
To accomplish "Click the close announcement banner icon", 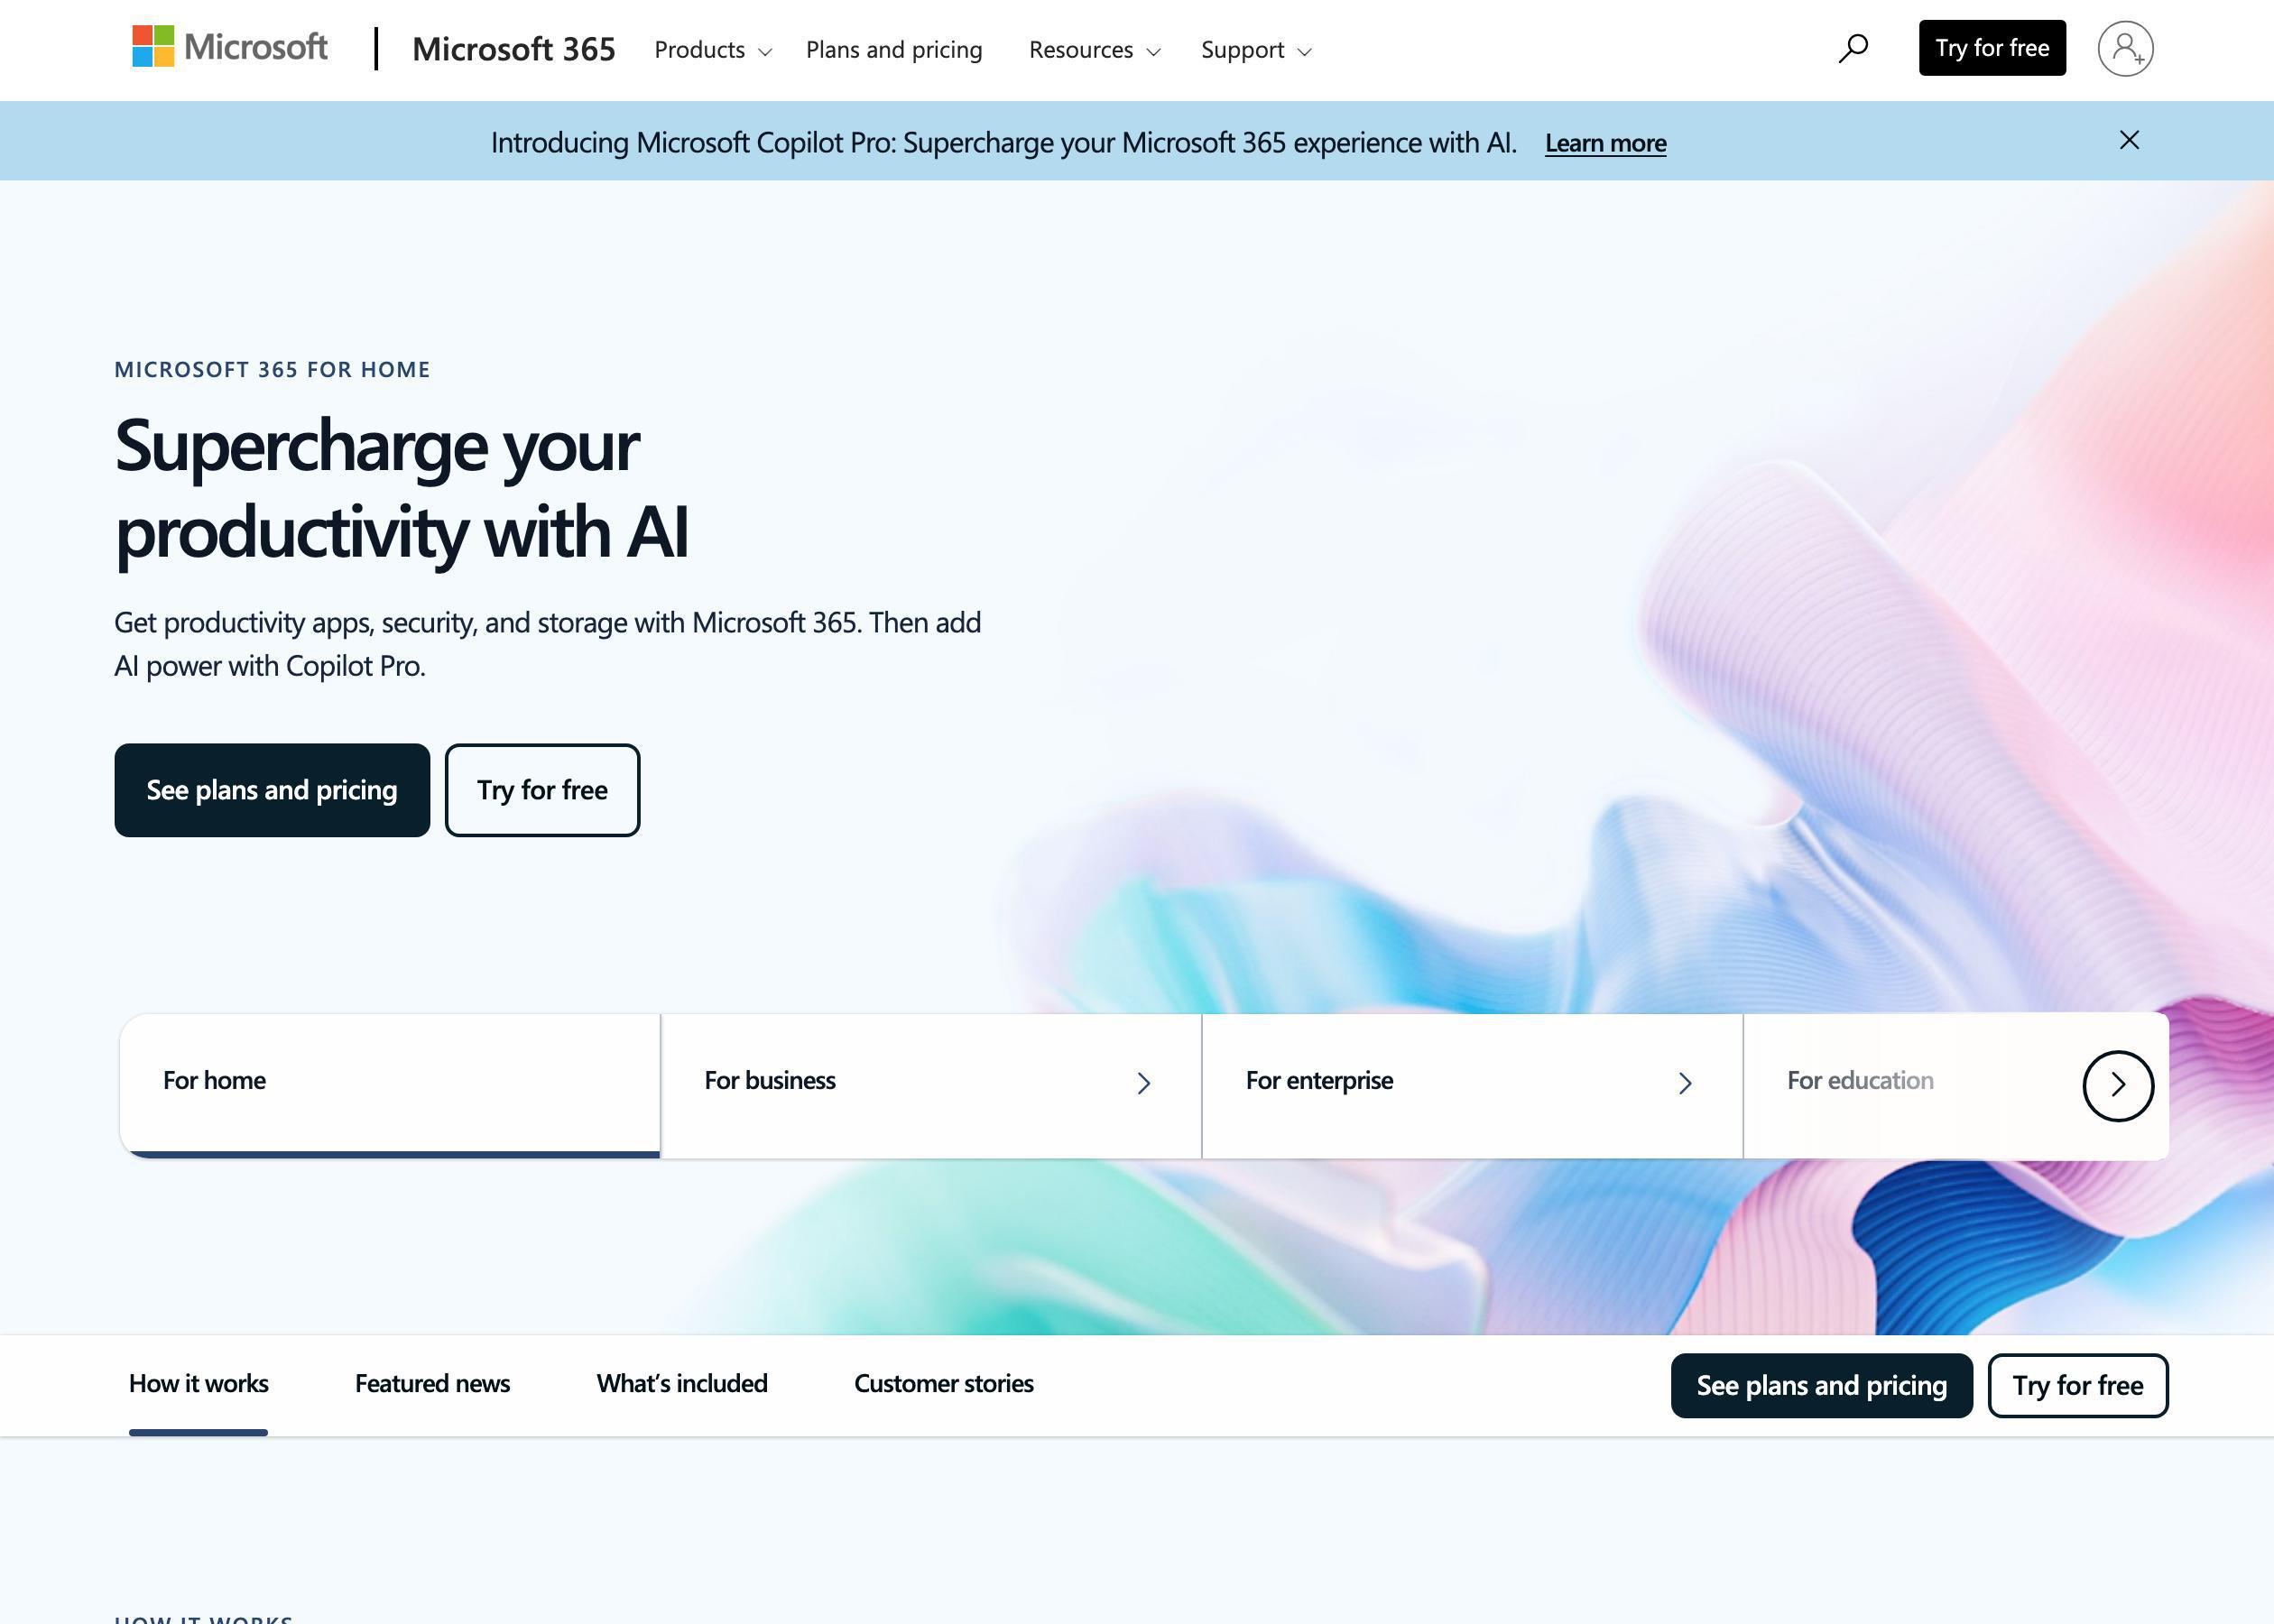I will pyautogui.click(x=2130, y=141).
